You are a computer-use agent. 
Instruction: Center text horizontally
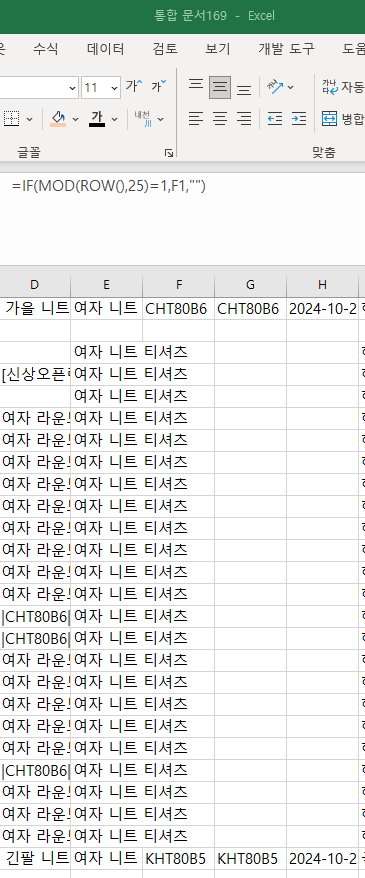coord(220,119)
